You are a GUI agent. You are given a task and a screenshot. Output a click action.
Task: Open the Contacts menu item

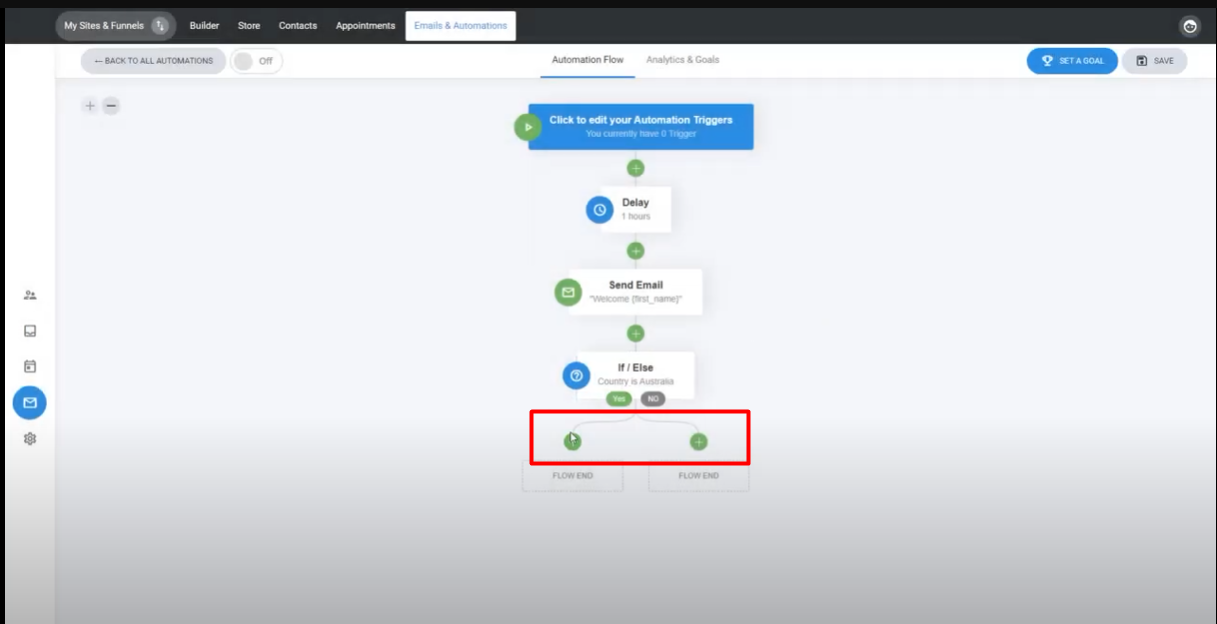298,26
